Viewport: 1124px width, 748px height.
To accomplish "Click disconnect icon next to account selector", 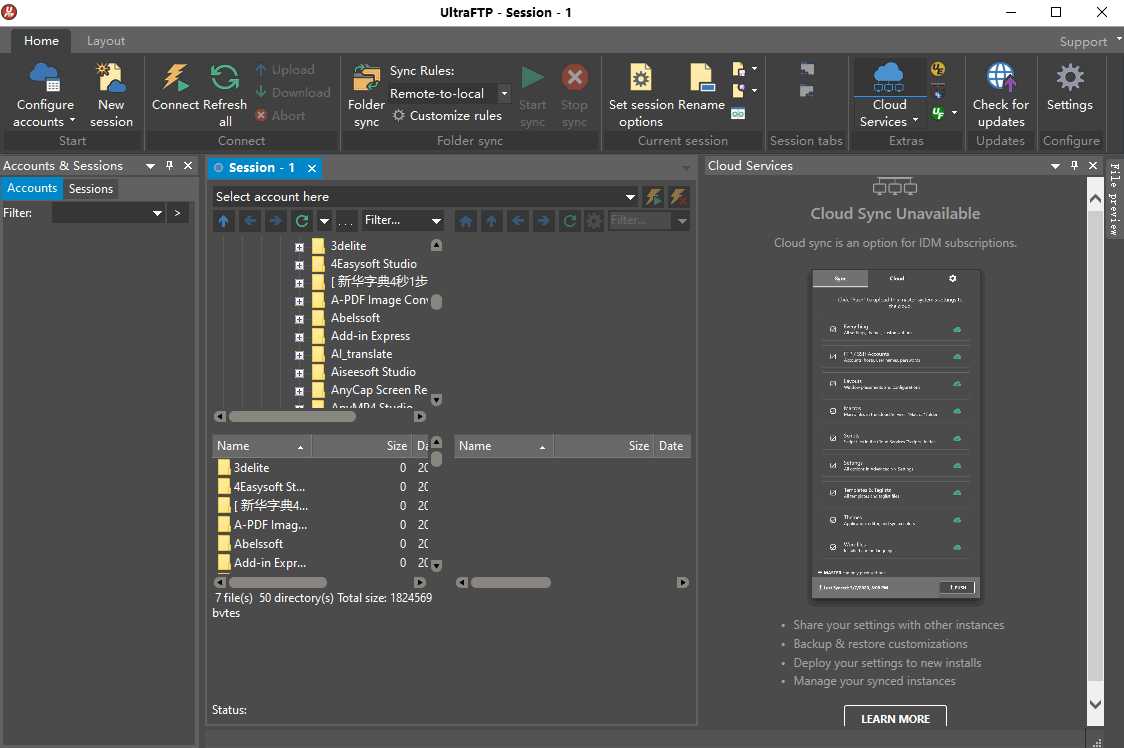I will 678,197.
